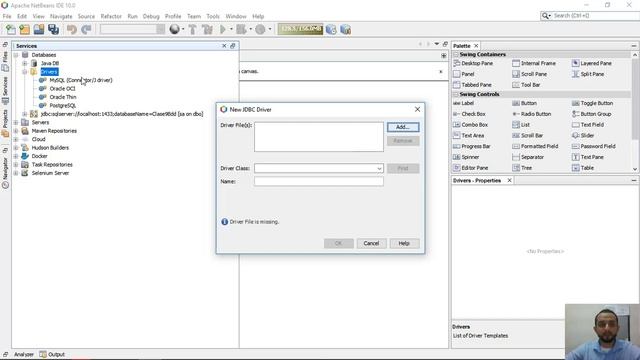Select the Combo Box palette component
The width and height of the screenshot is (640, 360).
tap(471, 124)
